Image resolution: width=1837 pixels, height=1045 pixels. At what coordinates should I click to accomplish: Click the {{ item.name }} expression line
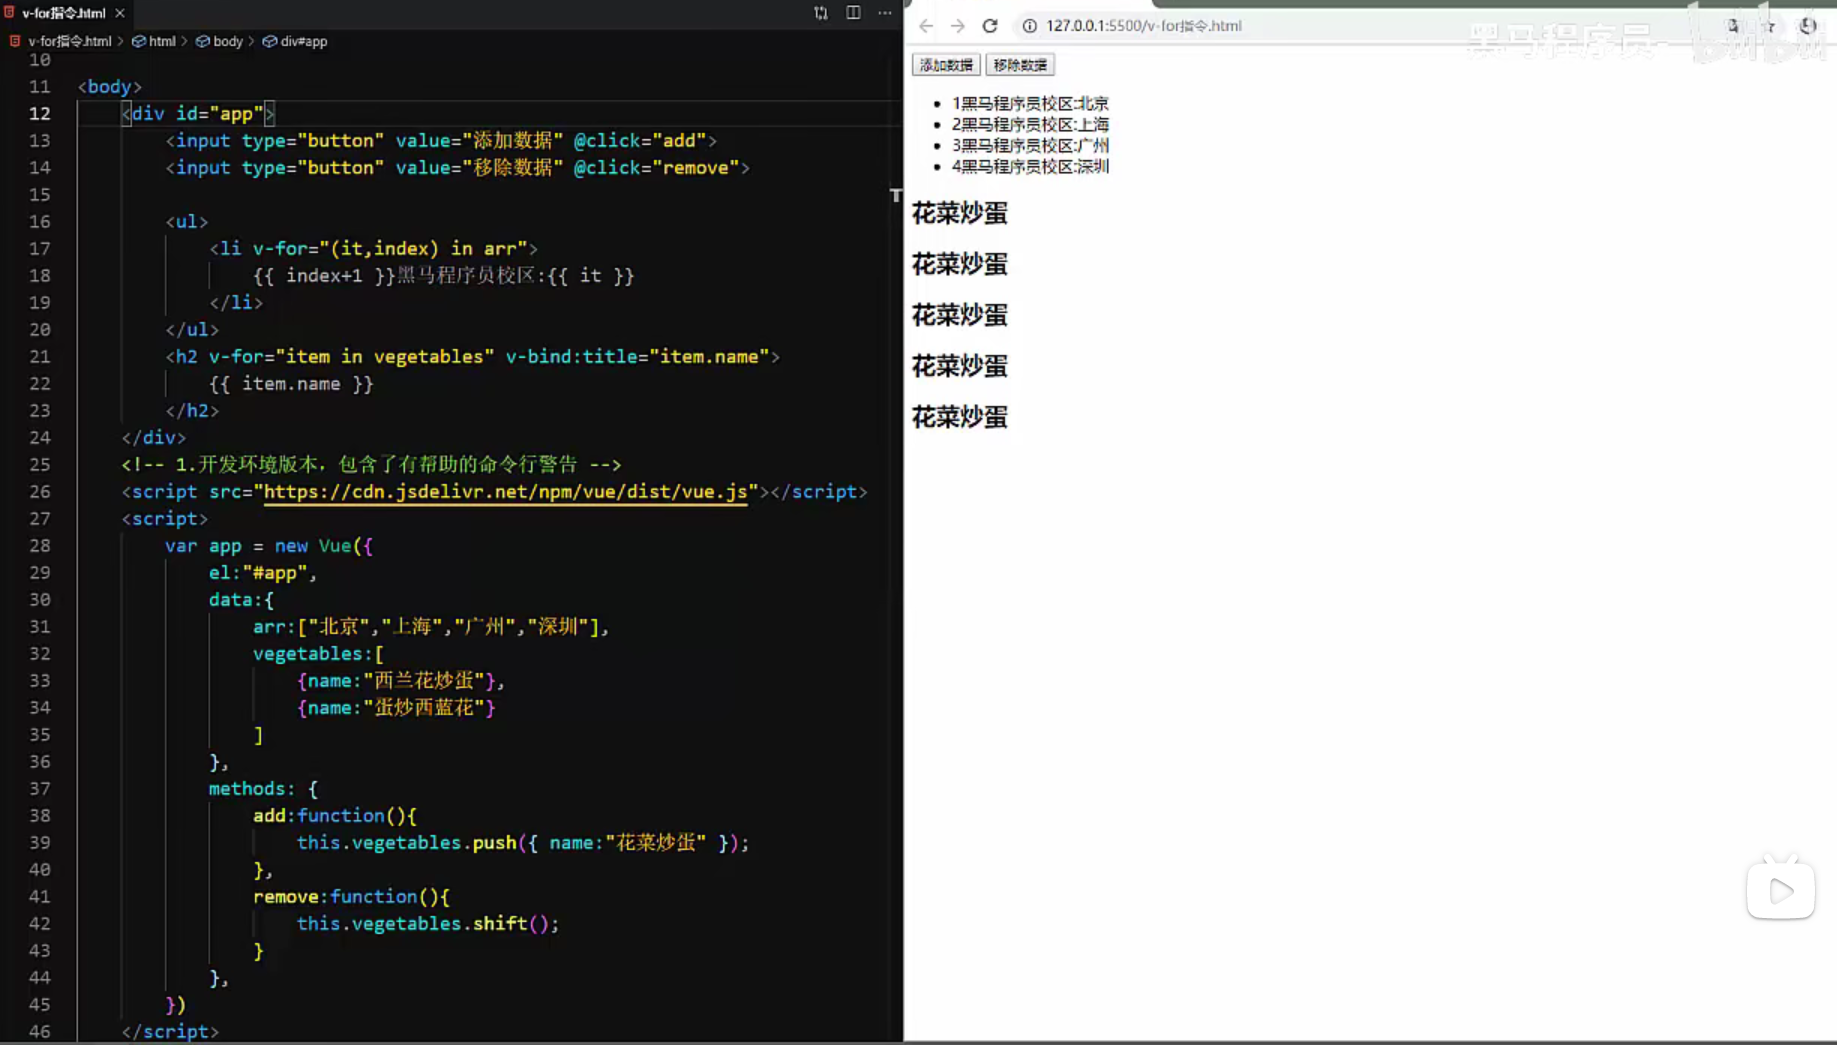pyautogui.click(x=291, y=384)
